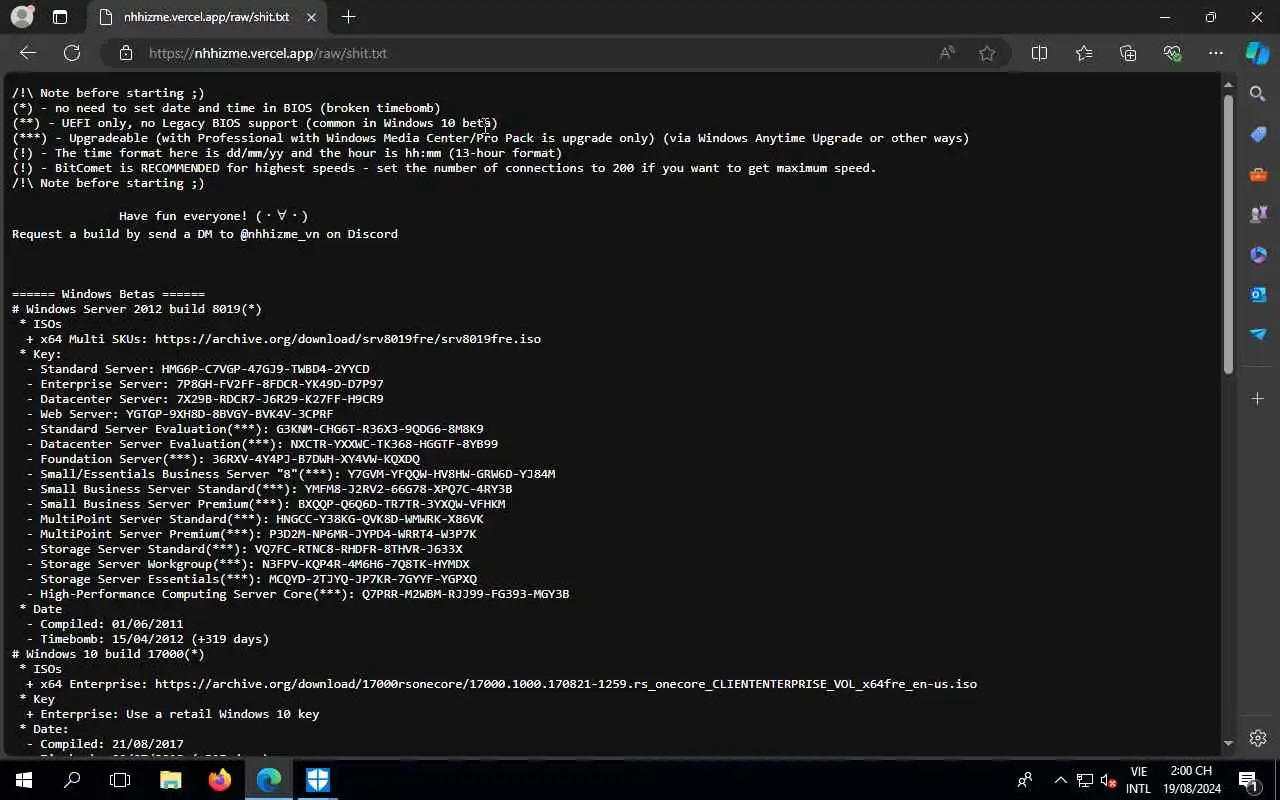The width and height of the screenshot is (1280, 800).
Task: Click the '====== Windows Betas ======' line
Action: [108, 294]
